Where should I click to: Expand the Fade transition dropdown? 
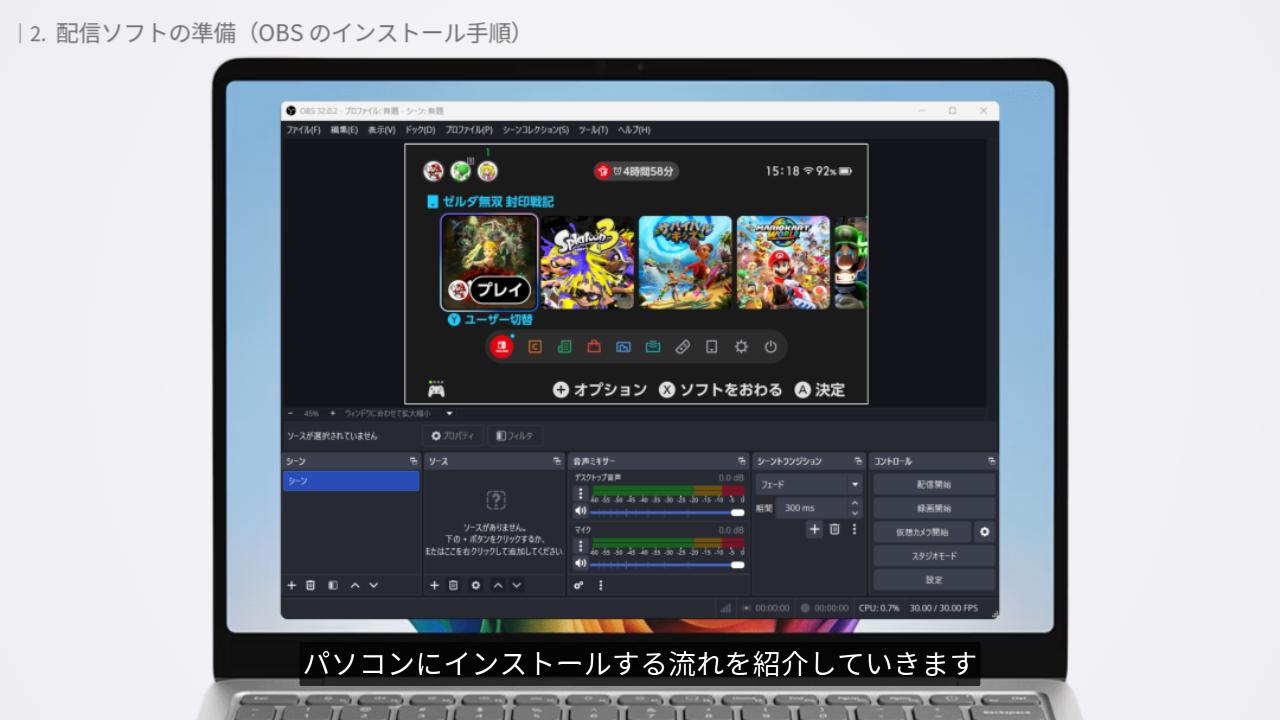point(854,484)
